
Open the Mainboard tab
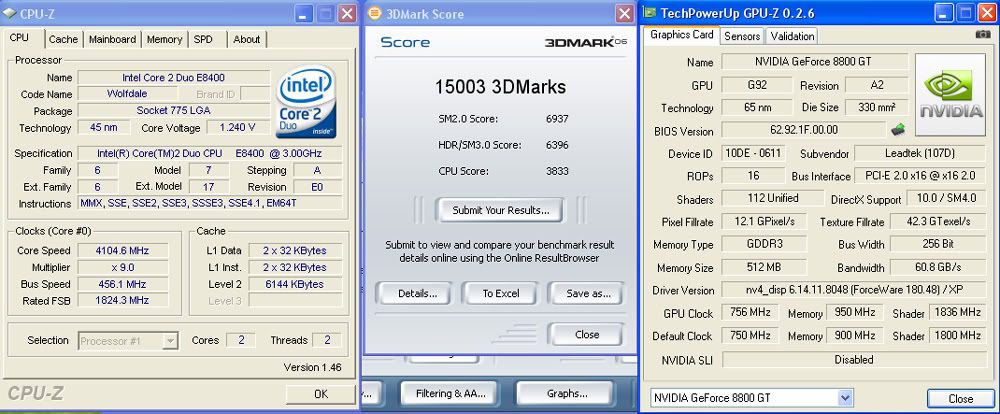[112, 40]
